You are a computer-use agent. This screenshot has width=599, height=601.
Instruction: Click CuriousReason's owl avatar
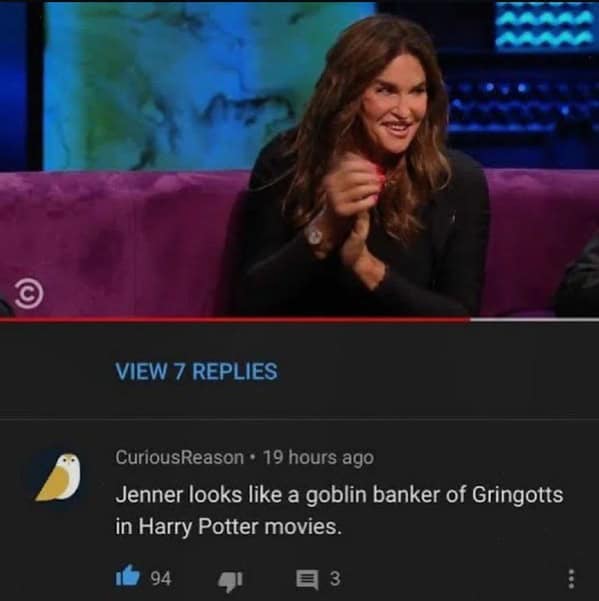click(x=59, y=477)
